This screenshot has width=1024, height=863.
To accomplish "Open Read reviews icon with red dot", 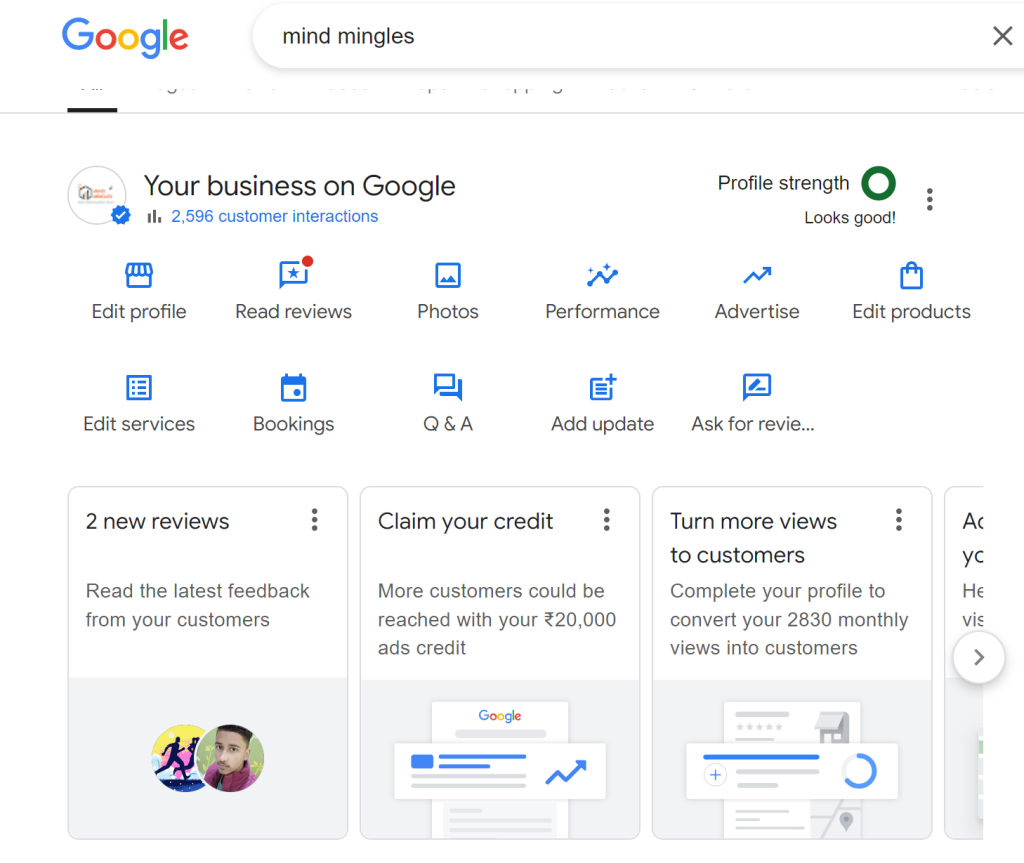I will 293,276.
